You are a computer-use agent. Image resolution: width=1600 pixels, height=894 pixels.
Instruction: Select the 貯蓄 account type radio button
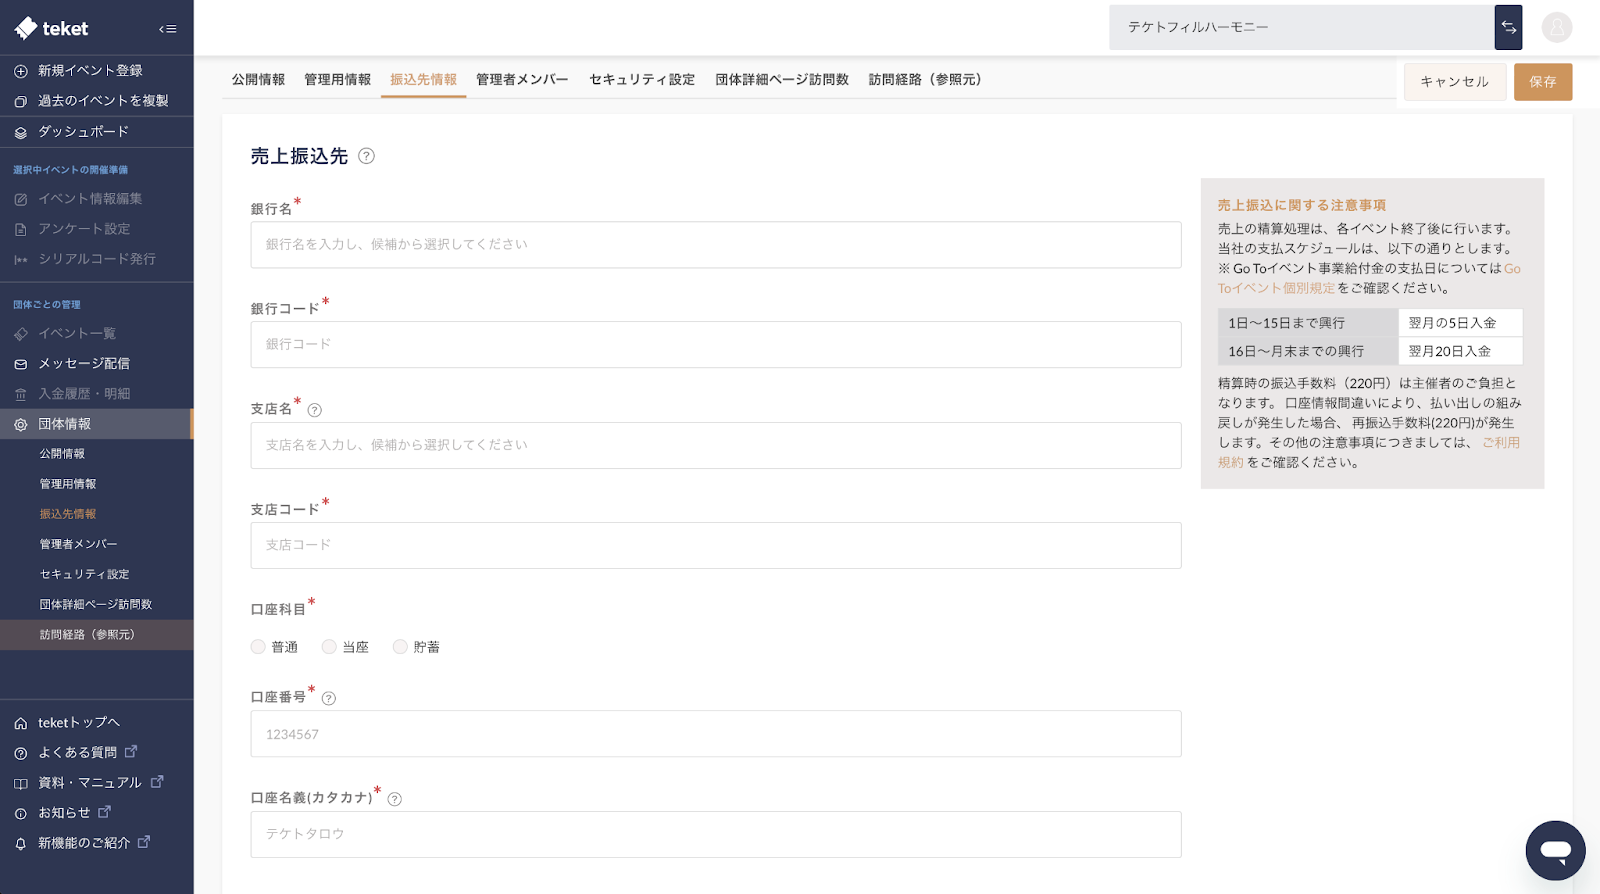tap(400, 647)
